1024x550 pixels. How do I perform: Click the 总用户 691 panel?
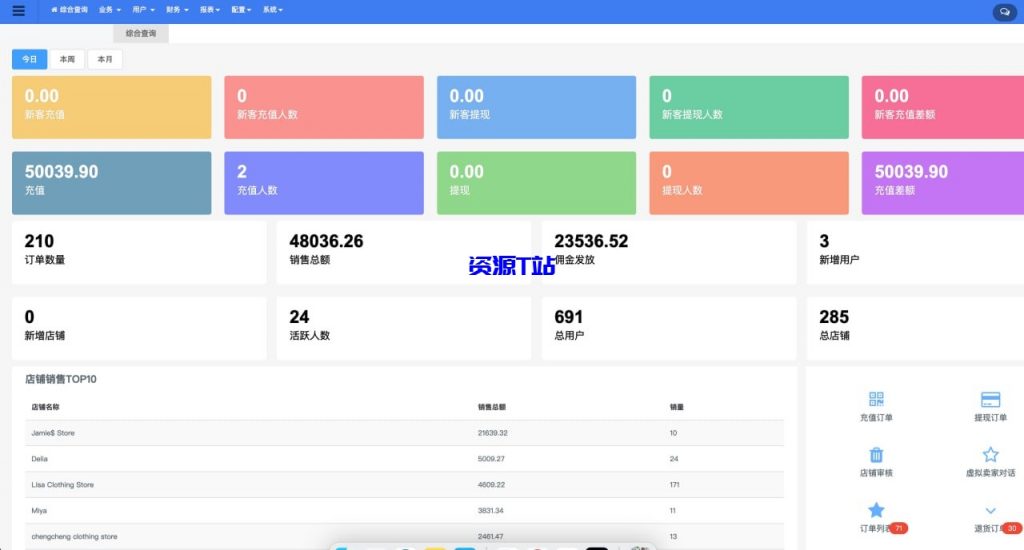(669, 329)
